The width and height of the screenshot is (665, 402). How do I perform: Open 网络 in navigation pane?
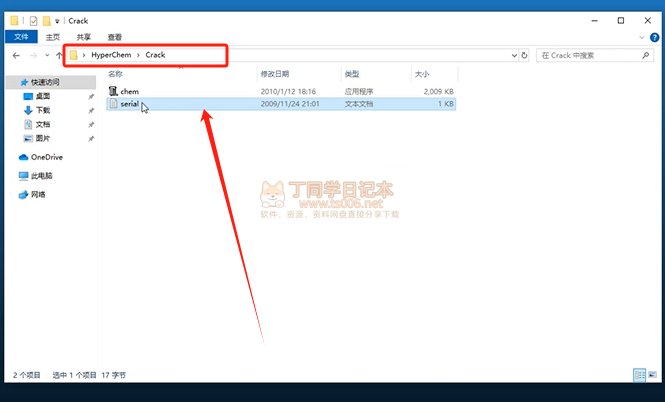[38, 195]
